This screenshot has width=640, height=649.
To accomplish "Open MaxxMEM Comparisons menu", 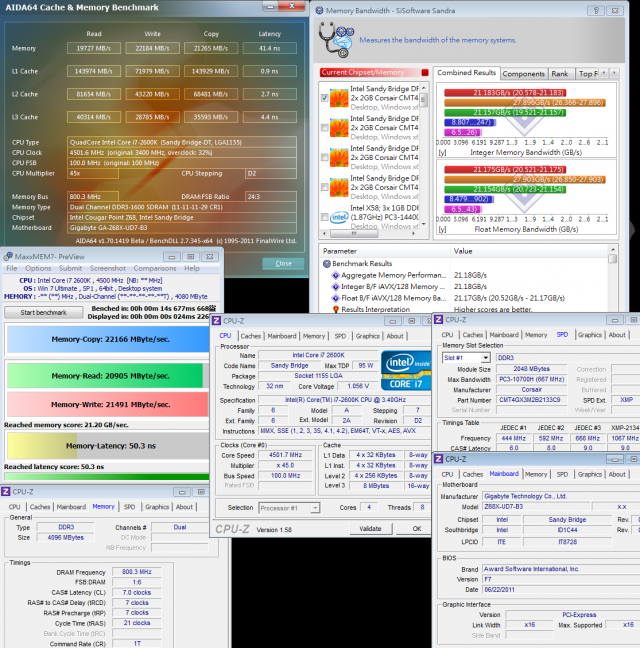I will tap(155, 268).
